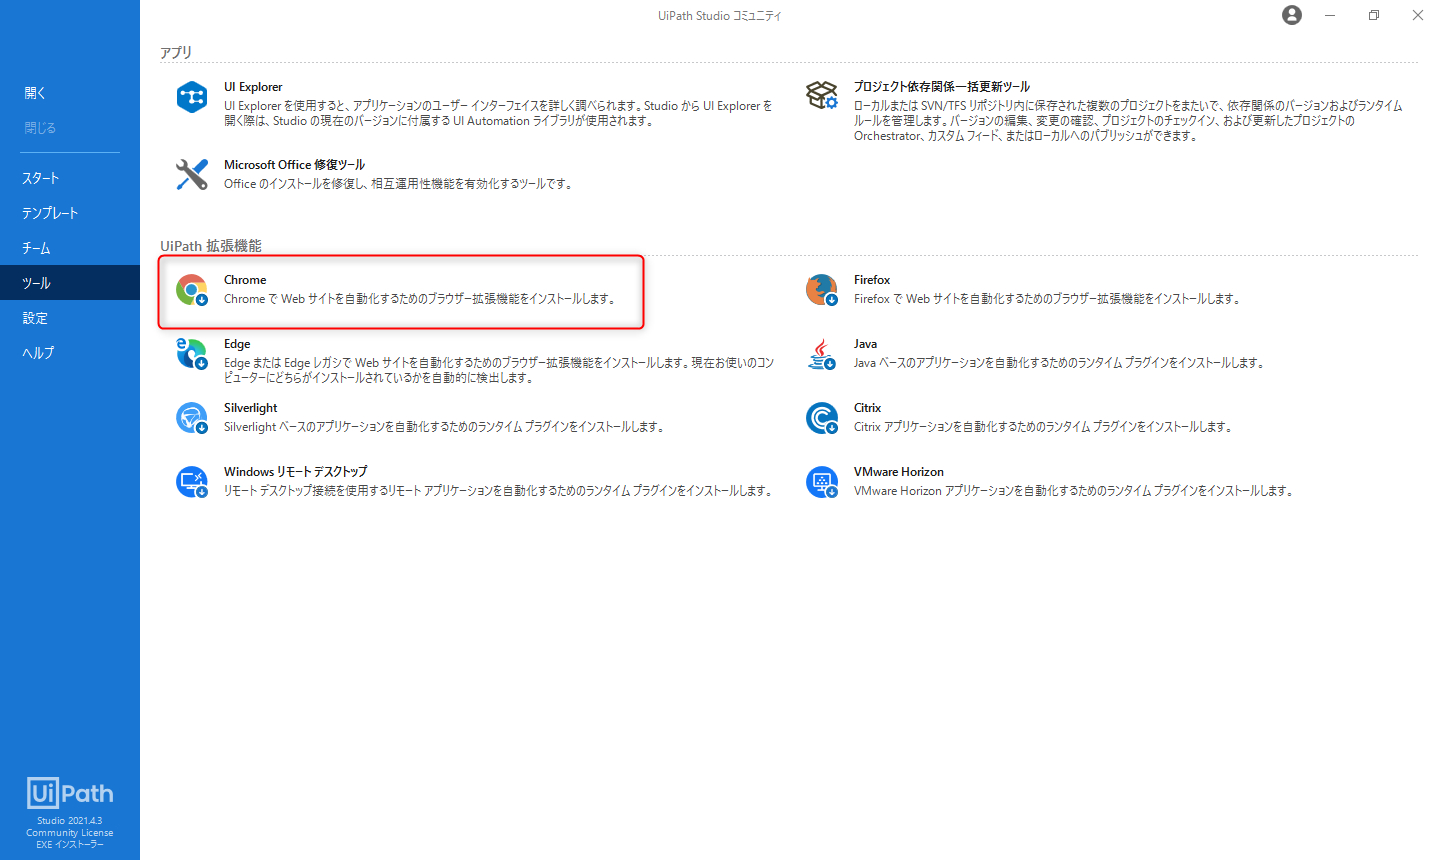Click the Community License label
Viewport: 1440px width, 860px height.
[x=70, y=833]
